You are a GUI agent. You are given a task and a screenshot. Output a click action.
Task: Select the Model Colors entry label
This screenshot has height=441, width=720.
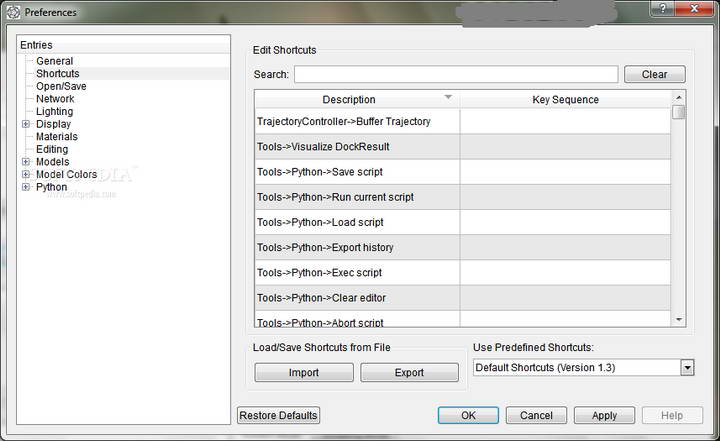[x=67, y=175]
